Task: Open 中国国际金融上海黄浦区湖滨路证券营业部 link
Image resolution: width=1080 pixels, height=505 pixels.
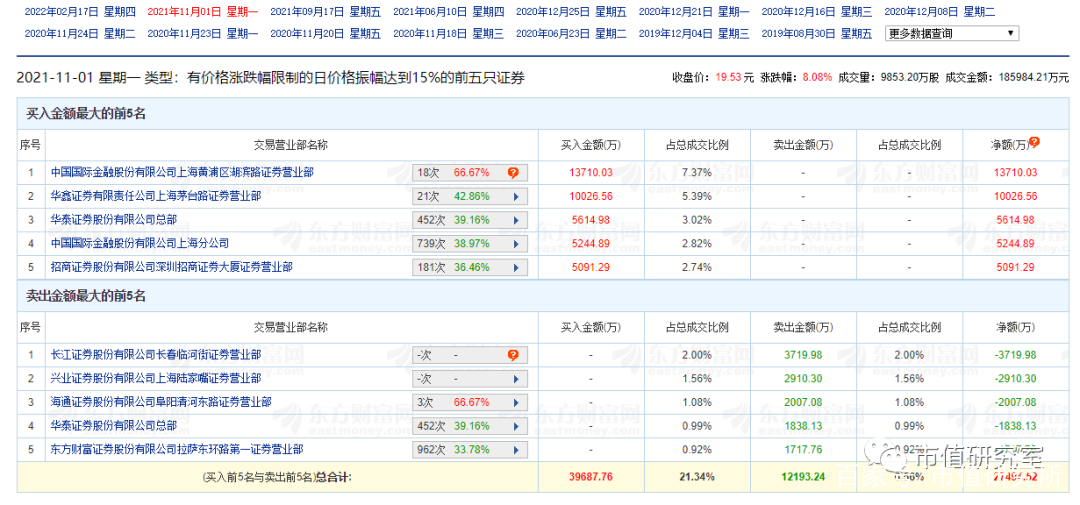Action: click(182, 172)
